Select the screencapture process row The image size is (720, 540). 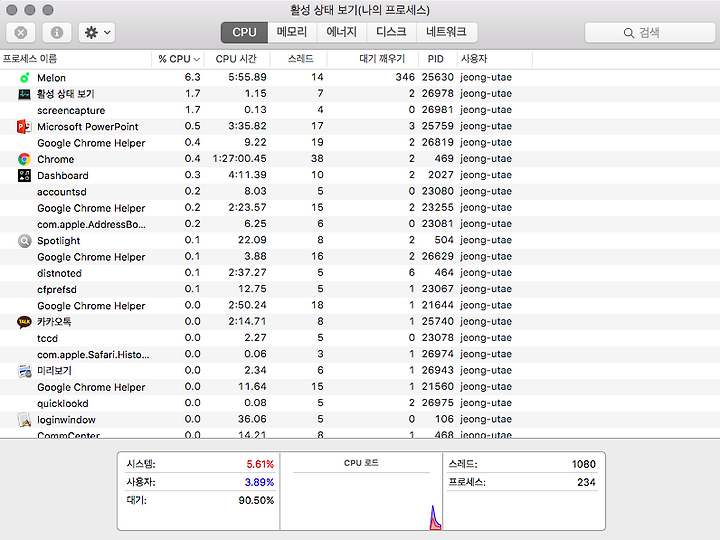point(360,110)
